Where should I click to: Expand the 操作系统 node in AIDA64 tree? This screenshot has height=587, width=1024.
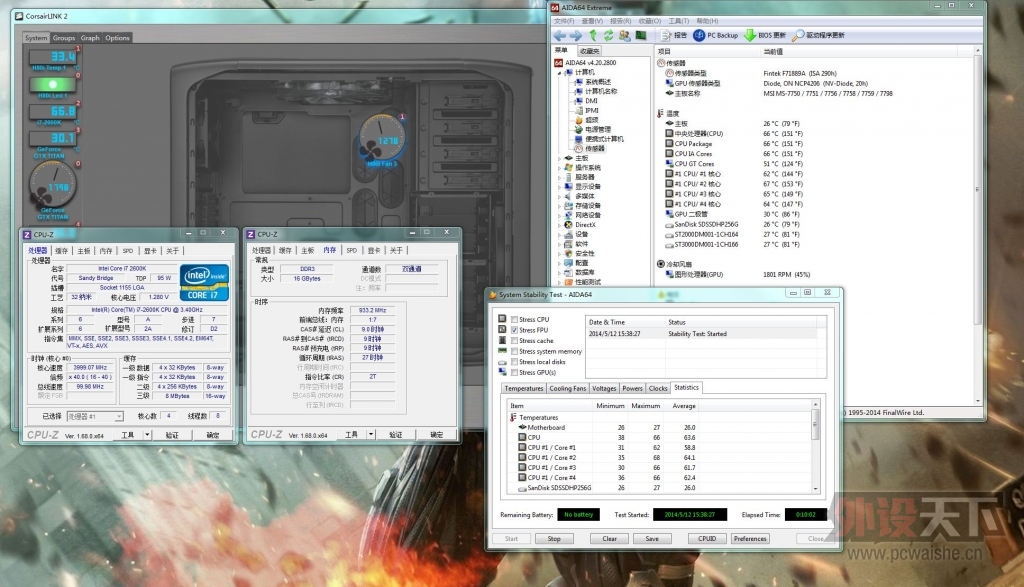point(560,168)
